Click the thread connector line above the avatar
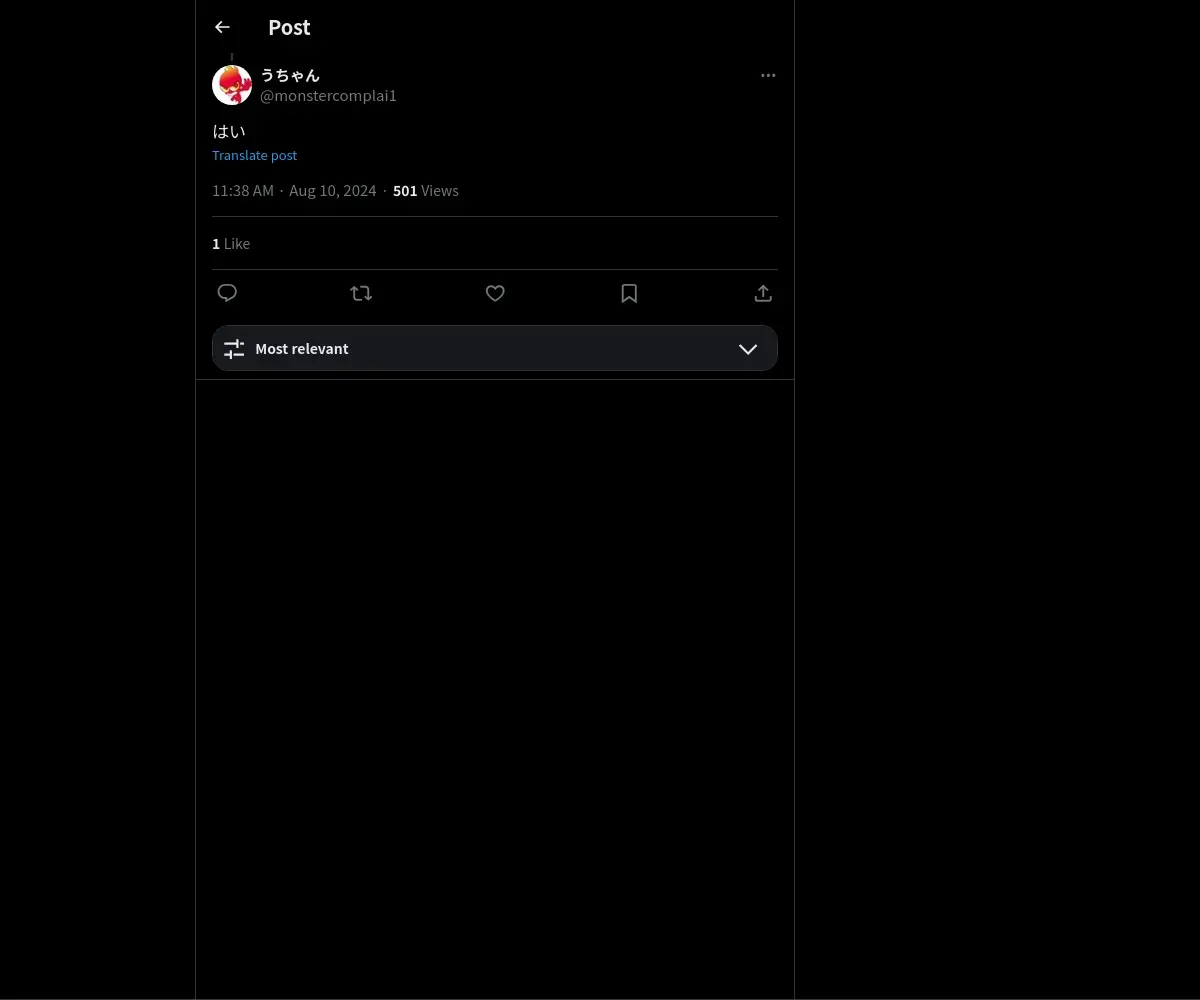The image size is (1200, 1000). pos(232,58)
